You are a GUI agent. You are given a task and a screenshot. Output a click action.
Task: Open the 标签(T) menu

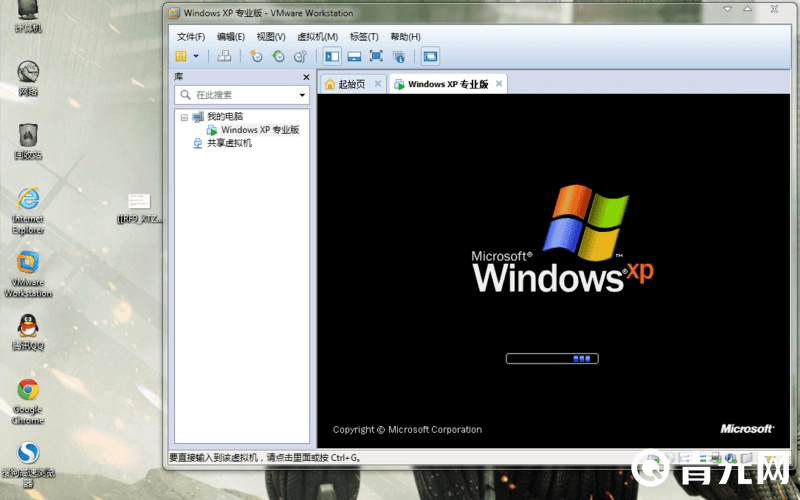click(364, 37)
